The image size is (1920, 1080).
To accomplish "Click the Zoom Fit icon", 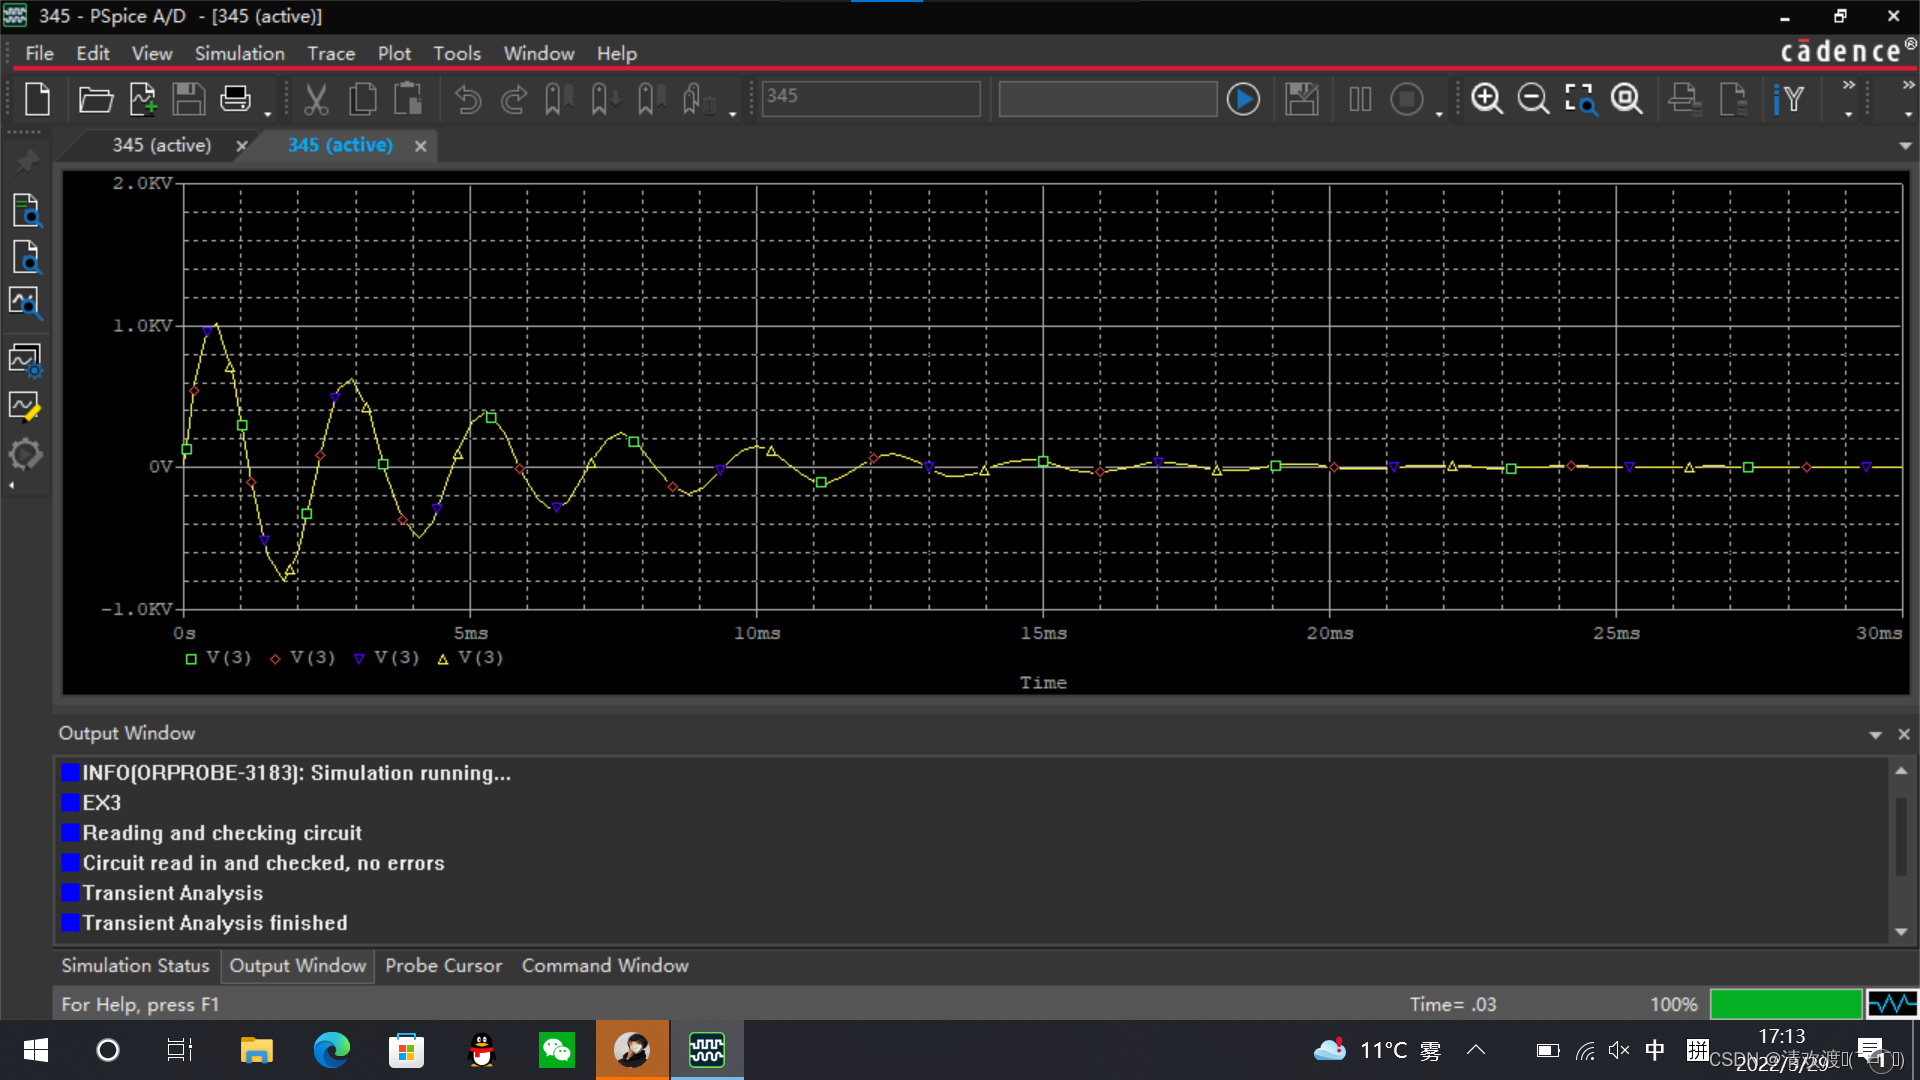I will [1627, 99].
